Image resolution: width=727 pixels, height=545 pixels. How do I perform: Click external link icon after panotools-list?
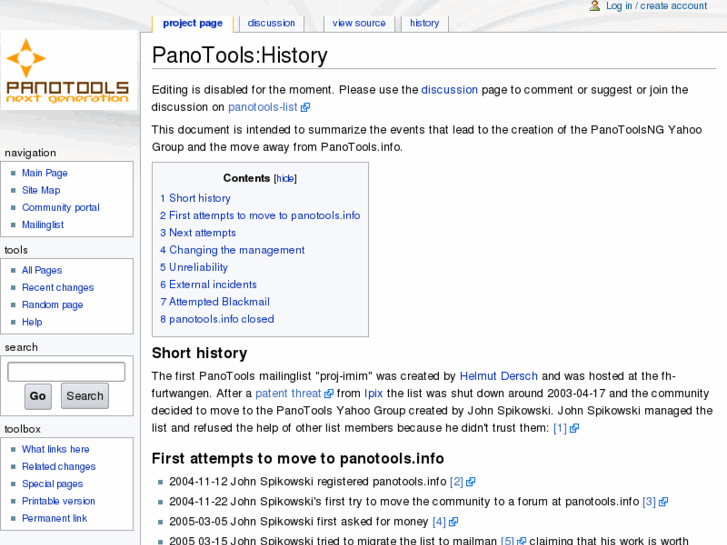[305, 108]
